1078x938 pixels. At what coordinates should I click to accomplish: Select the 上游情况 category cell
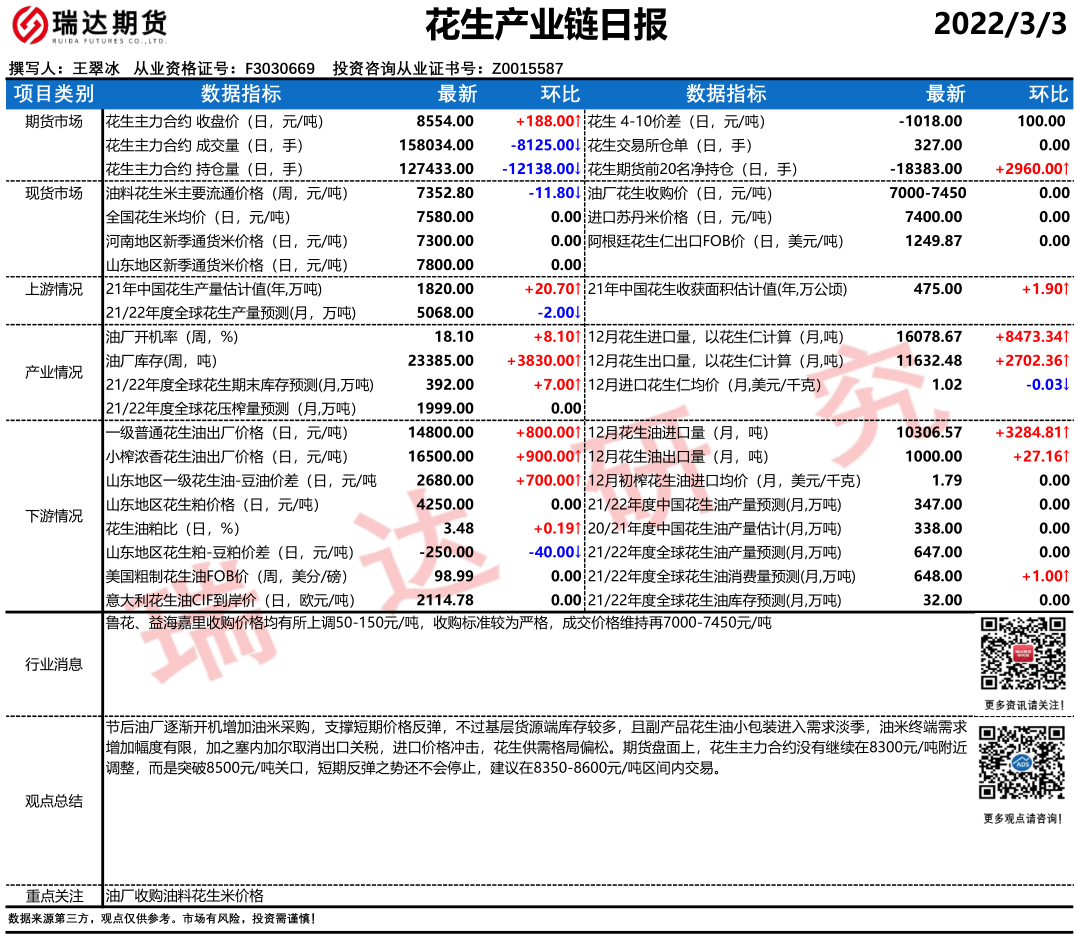tap(54, 289)
